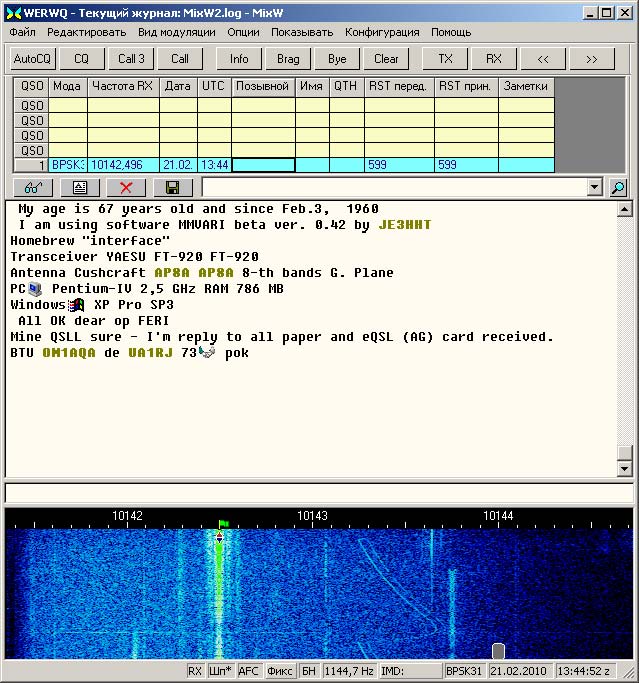Click the 13:44:52 z time in status bar
Image resolution: width=639 pixels, height=683 pixels.
[x=584, y=671]
